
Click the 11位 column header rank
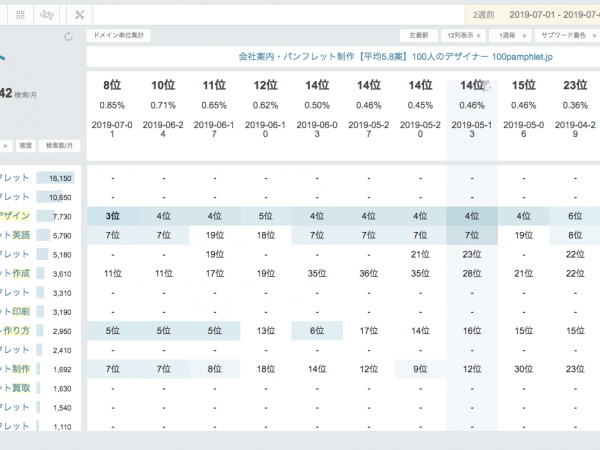[x=214, y=85]
